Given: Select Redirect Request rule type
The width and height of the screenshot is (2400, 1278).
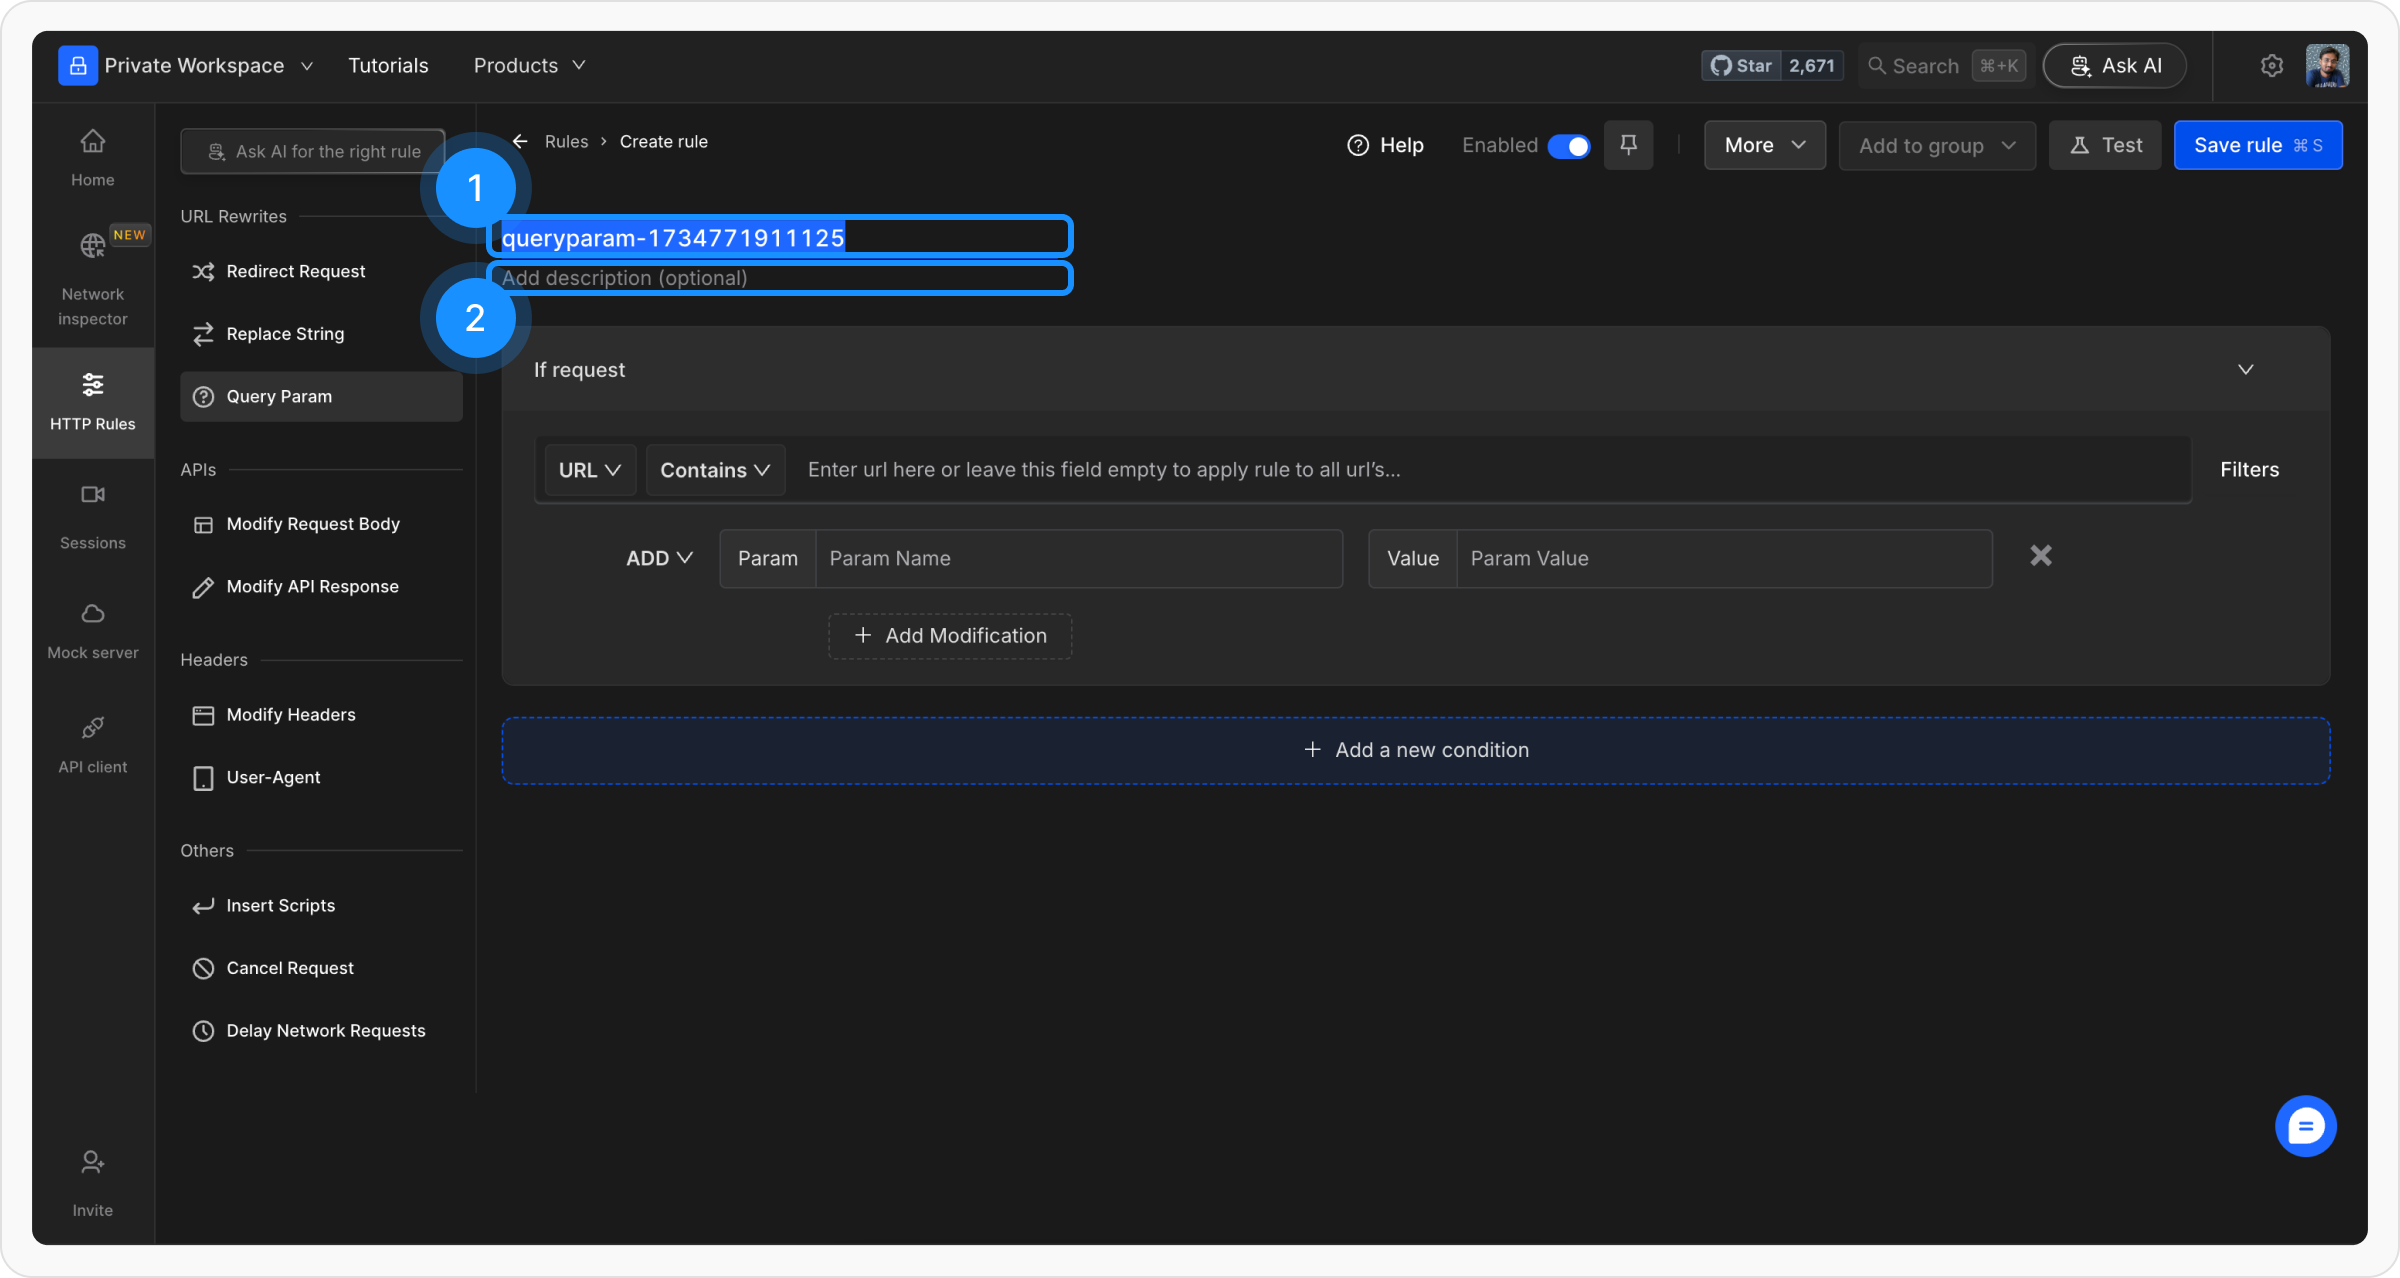Looking at the screenshot, I should [295, 272].
